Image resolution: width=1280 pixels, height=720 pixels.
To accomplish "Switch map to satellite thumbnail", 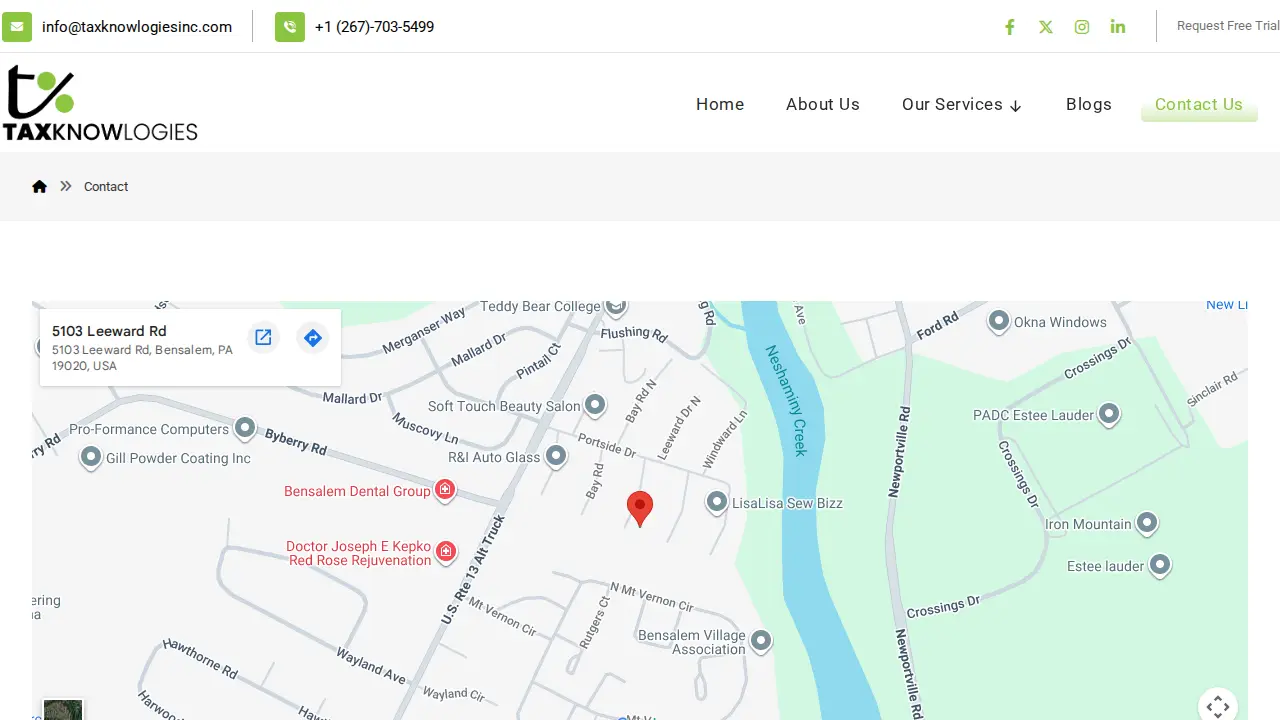I will [x=63, y=710].
